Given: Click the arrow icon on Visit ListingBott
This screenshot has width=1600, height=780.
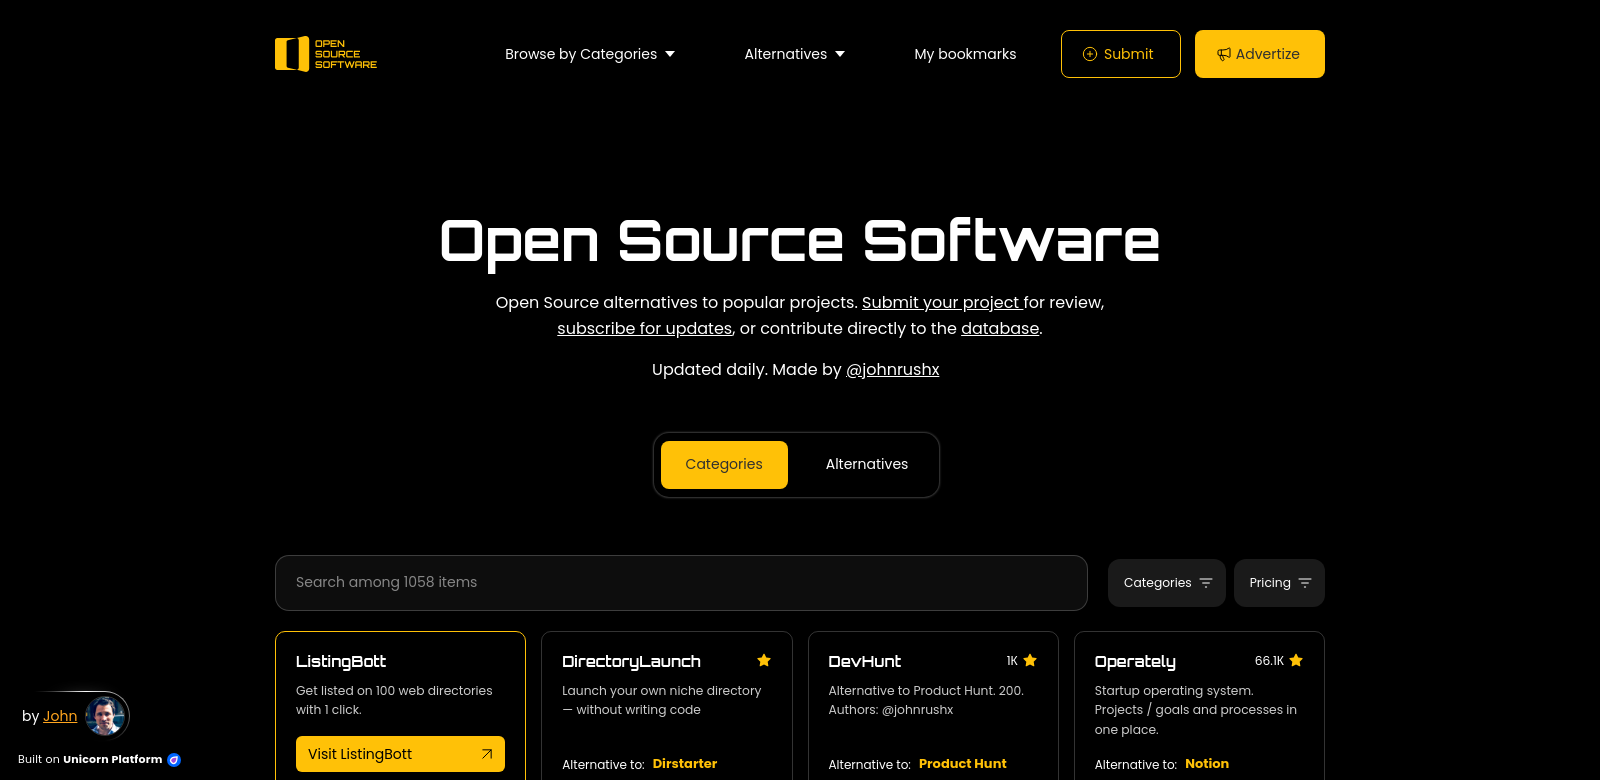Looking at the screenshot, I should [487, 754].
